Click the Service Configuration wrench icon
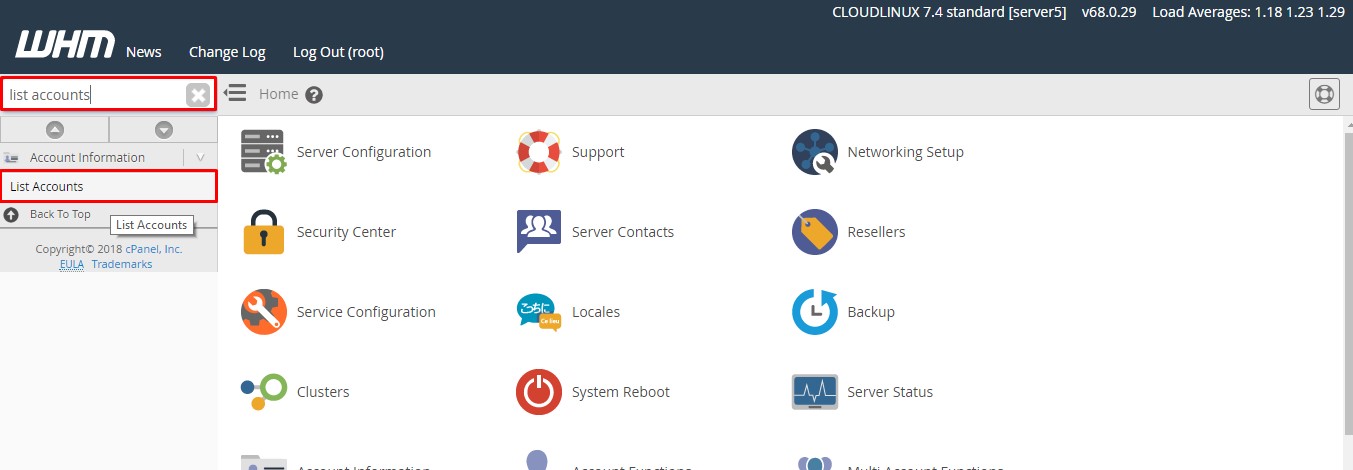1353x470 pixels. (x=264, y=312)
